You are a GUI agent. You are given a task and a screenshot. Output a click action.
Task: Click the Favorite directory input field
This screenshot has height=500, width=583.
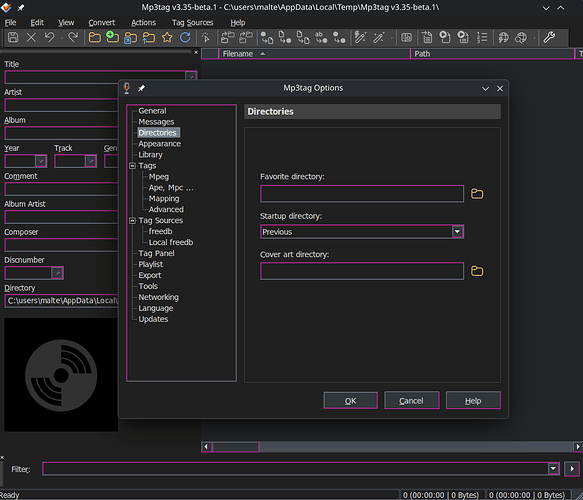(x=362, y=194)
